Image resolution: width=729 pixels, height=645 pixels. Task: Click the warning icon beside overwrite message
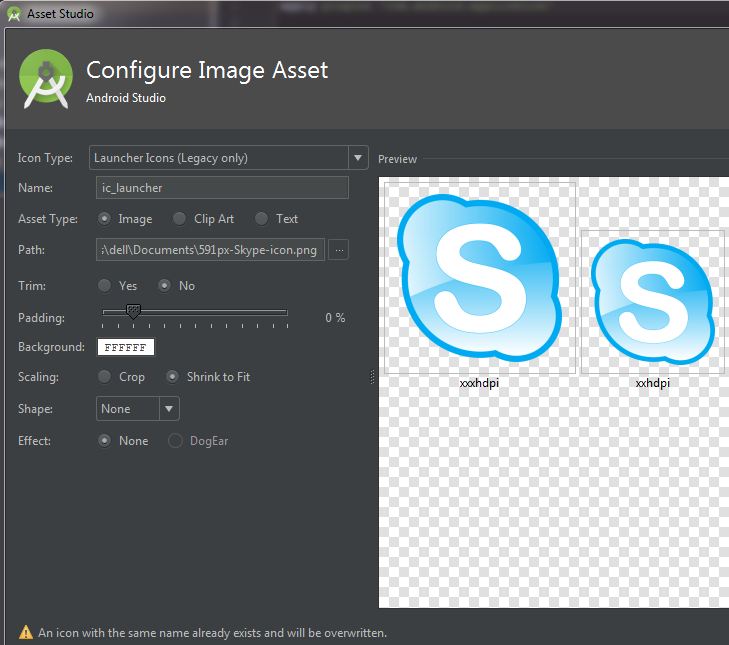25,632
